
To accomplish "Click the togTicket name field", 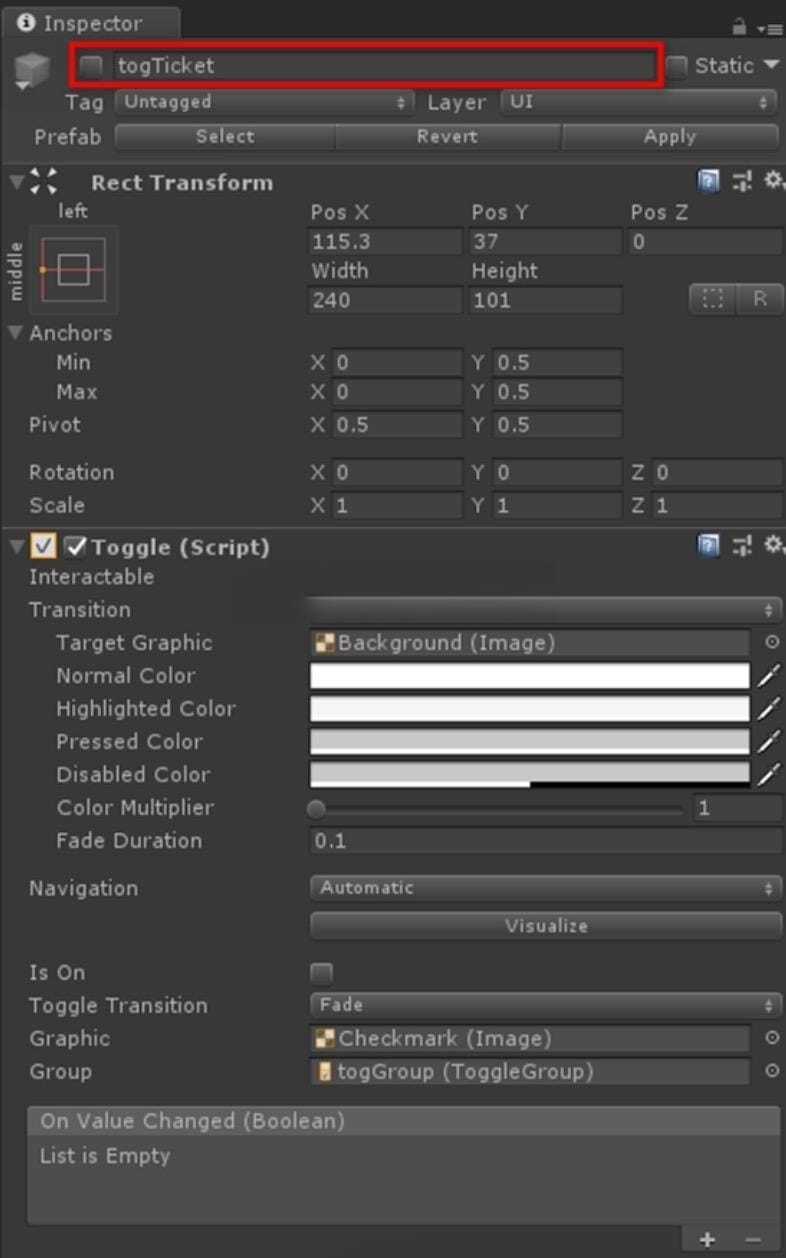I will (x=383, y=66).
